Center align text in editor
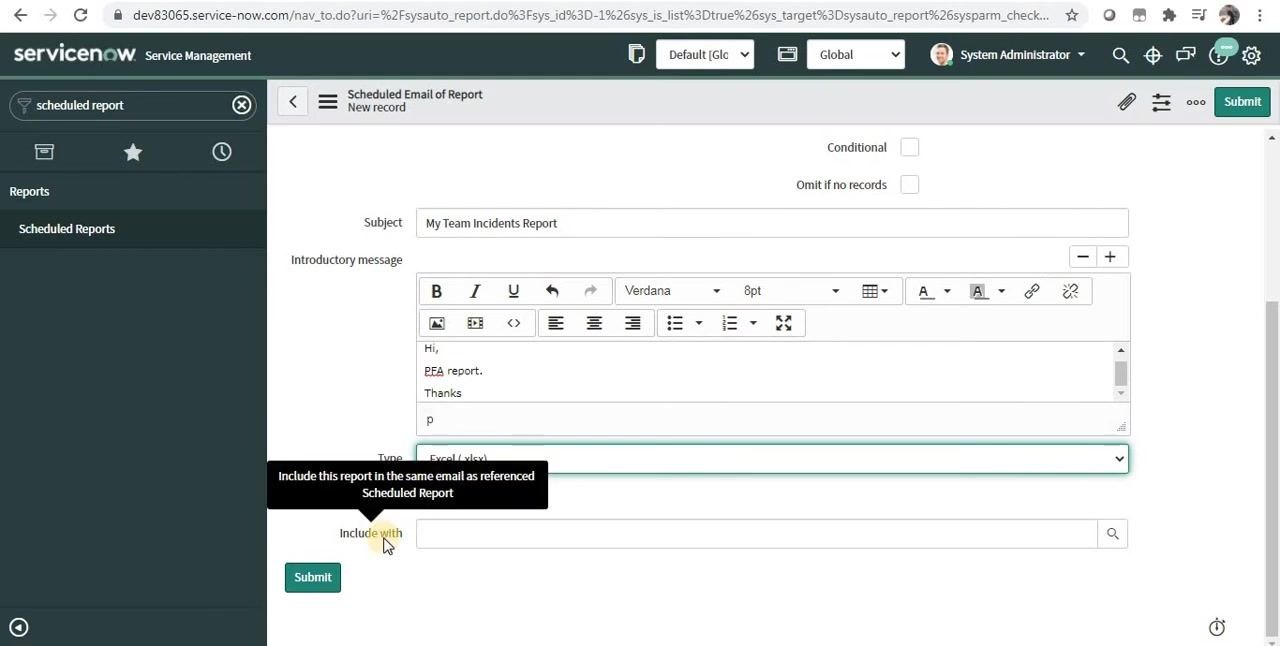 coord(594,323)
